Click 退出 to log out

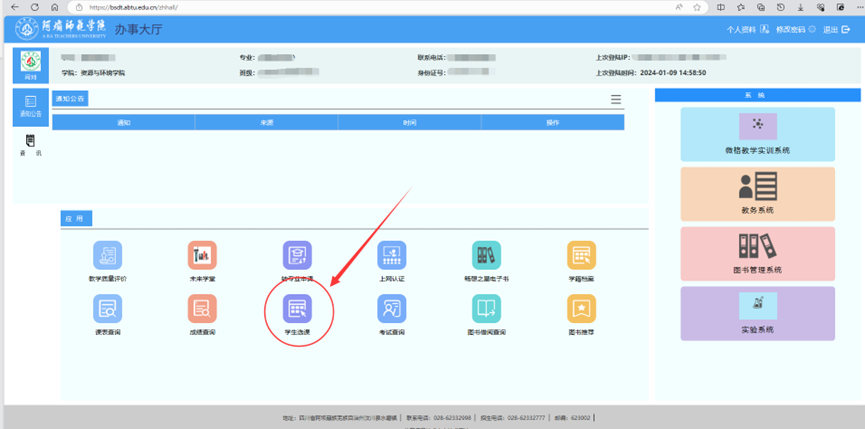click(x=835, y=30)
